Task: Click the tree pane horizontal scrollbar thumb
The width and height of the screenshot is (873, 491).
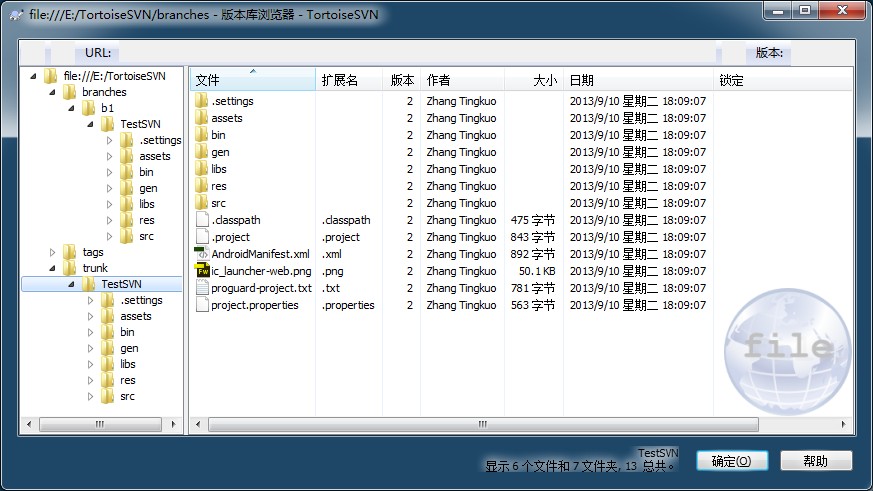Action: tap(100, 424)
